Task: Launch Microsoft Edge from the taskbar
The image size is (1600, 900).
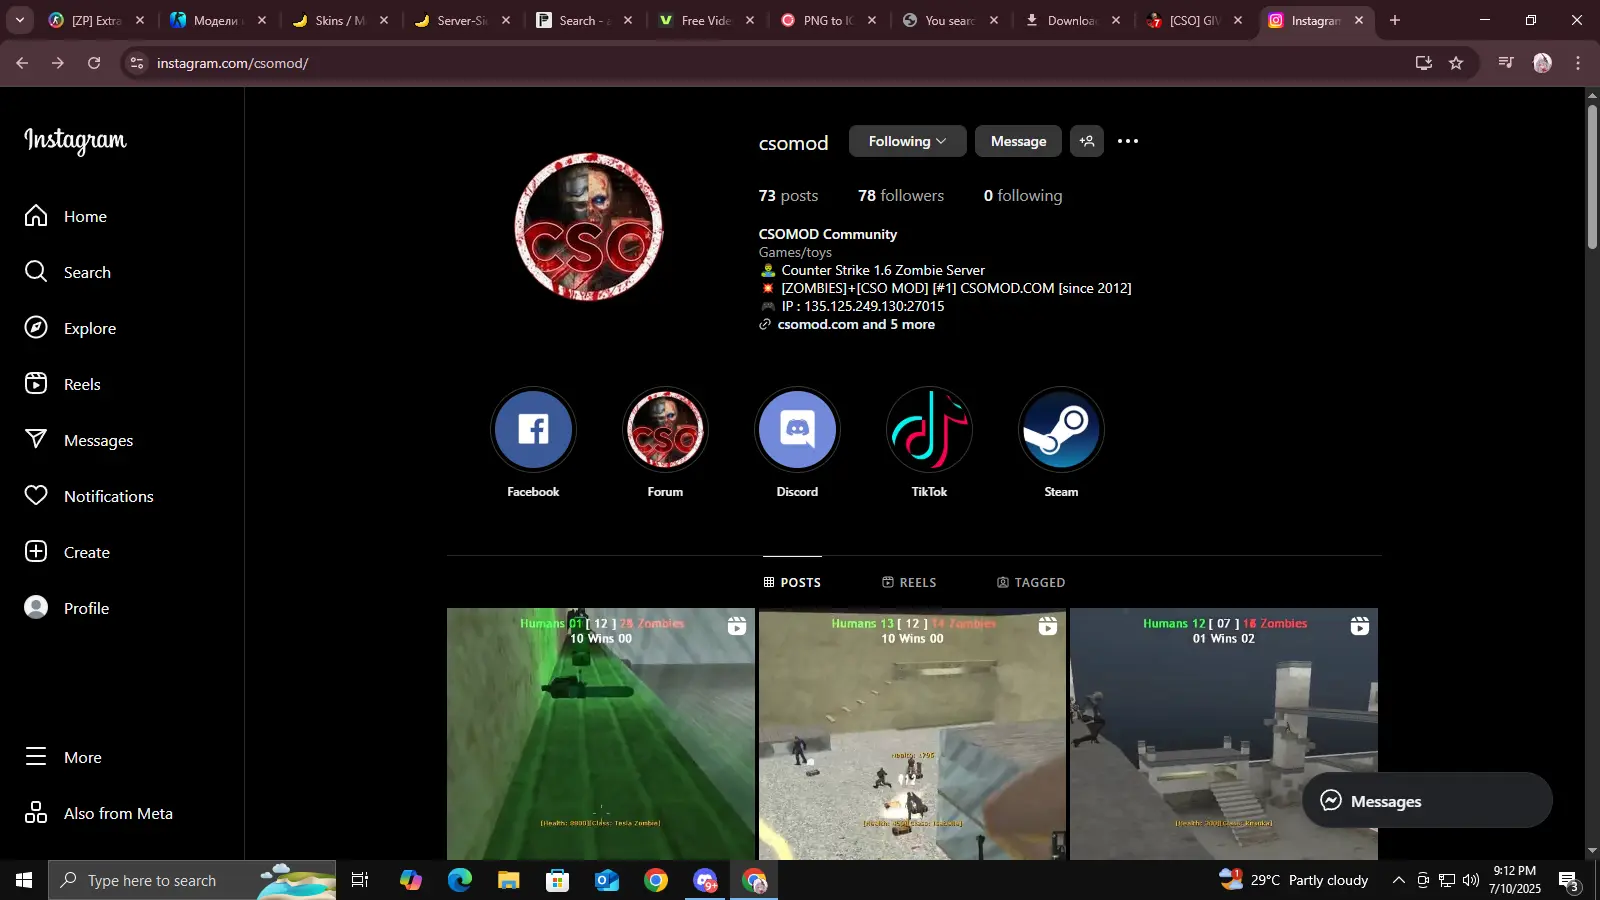Action: pos(460,880)
